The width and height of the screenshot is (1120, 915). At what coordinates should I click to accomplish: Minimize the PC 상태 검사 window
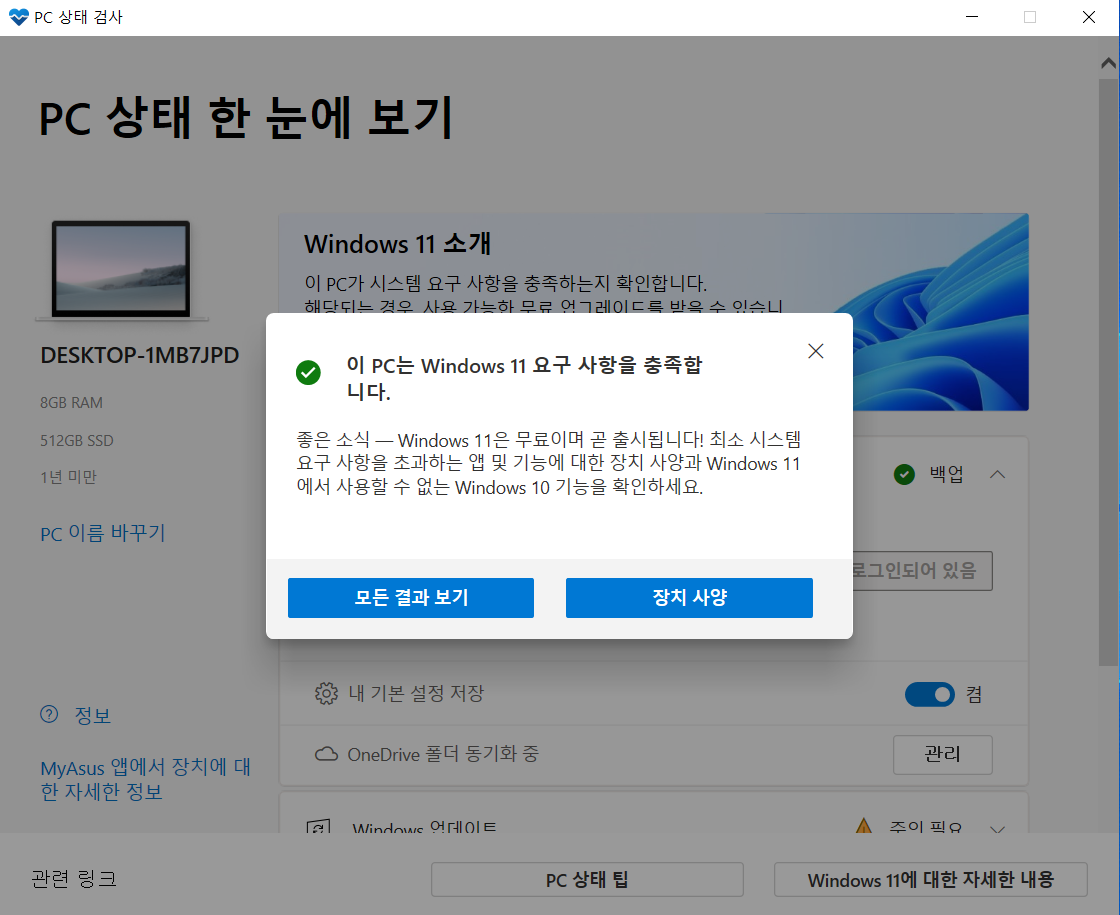[x=971, y=17]
